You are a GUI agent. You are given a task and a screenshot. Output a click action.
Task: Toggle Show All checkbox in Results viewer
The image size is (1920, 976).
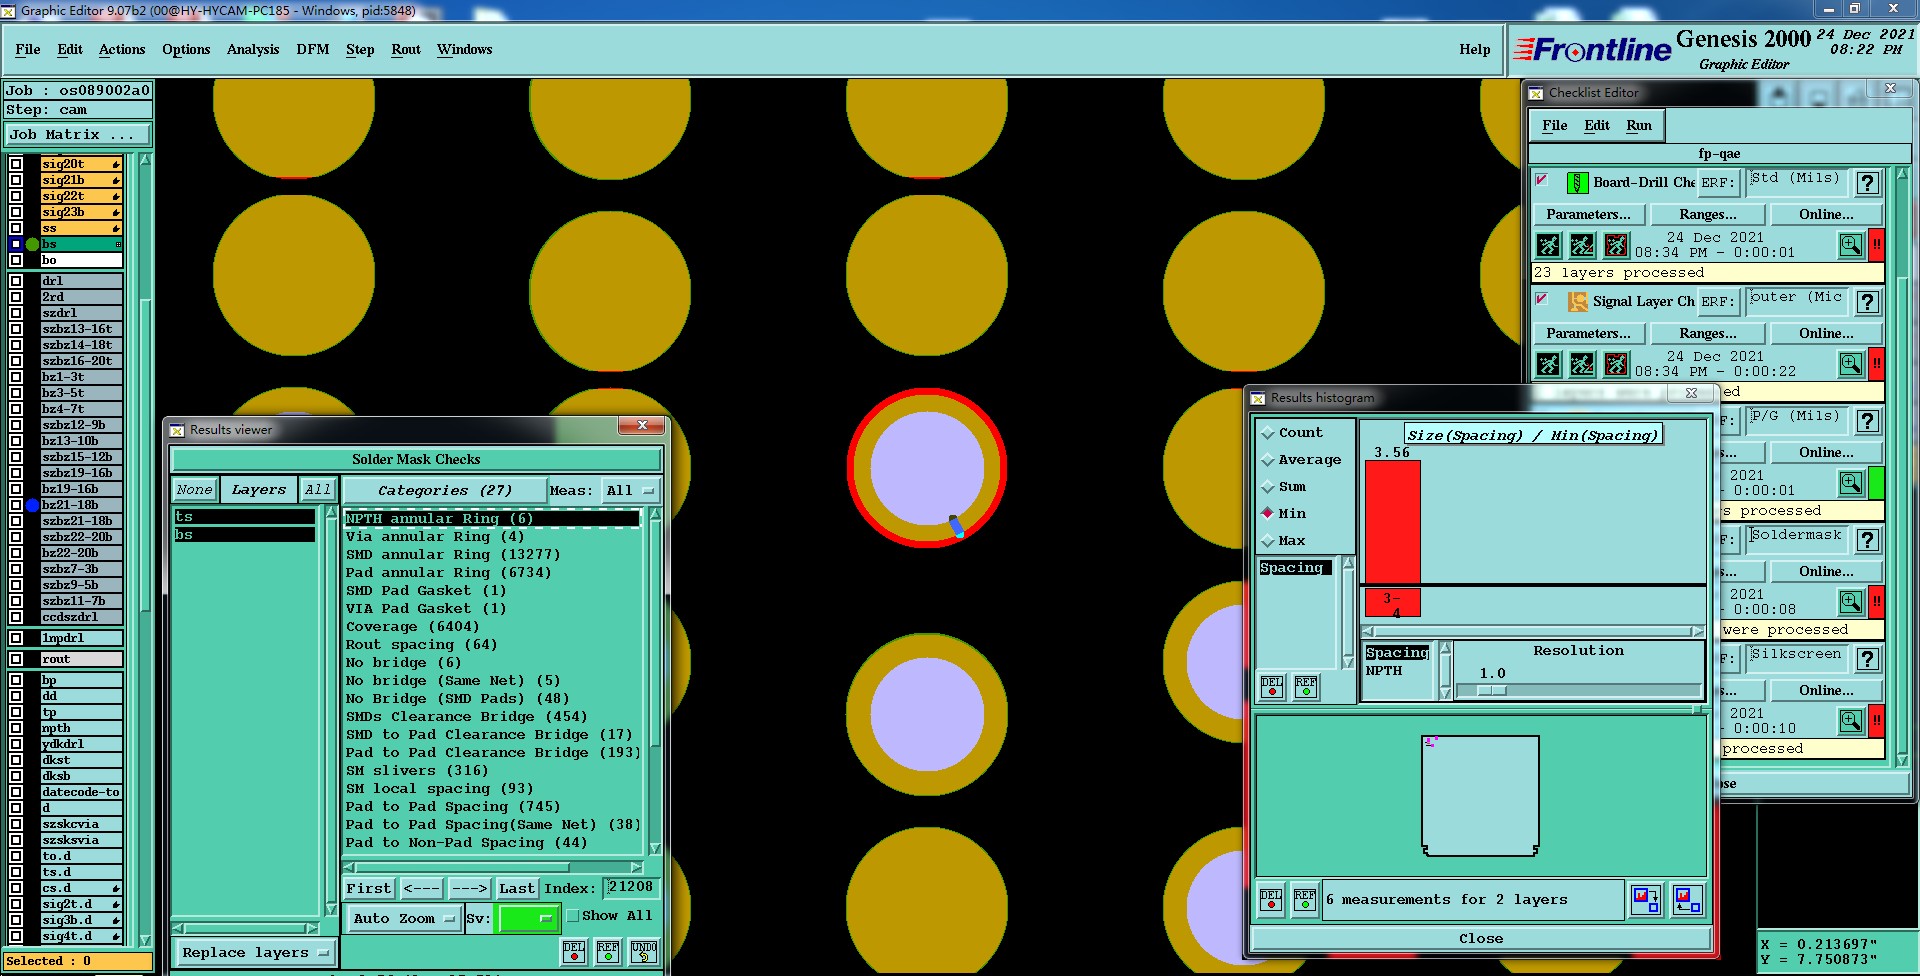[x=573, y=916]
